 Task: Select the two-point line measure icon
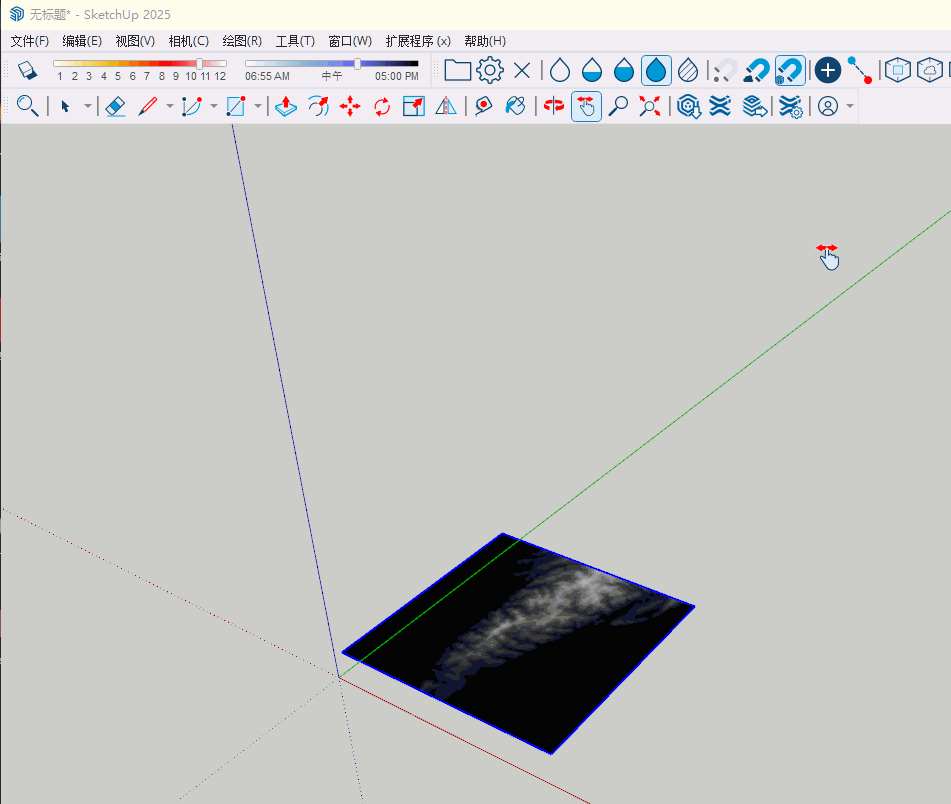(x=859, y=70)
